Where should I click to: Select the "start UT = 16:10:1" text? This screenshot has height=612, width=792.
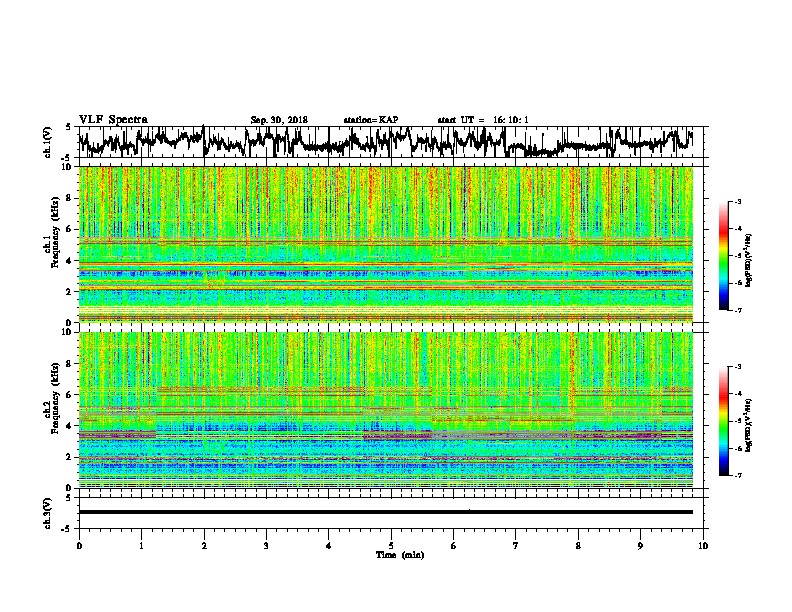click(483, 120)
